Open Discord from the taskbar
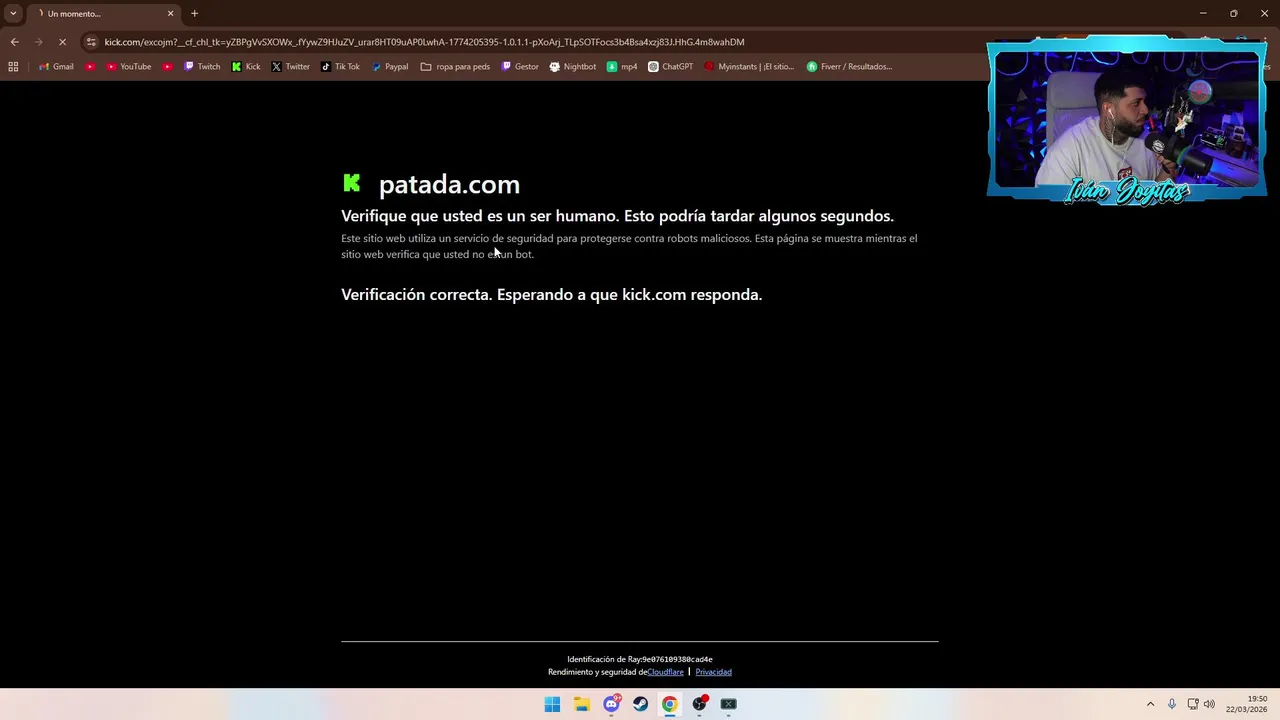 click(611, 704)
